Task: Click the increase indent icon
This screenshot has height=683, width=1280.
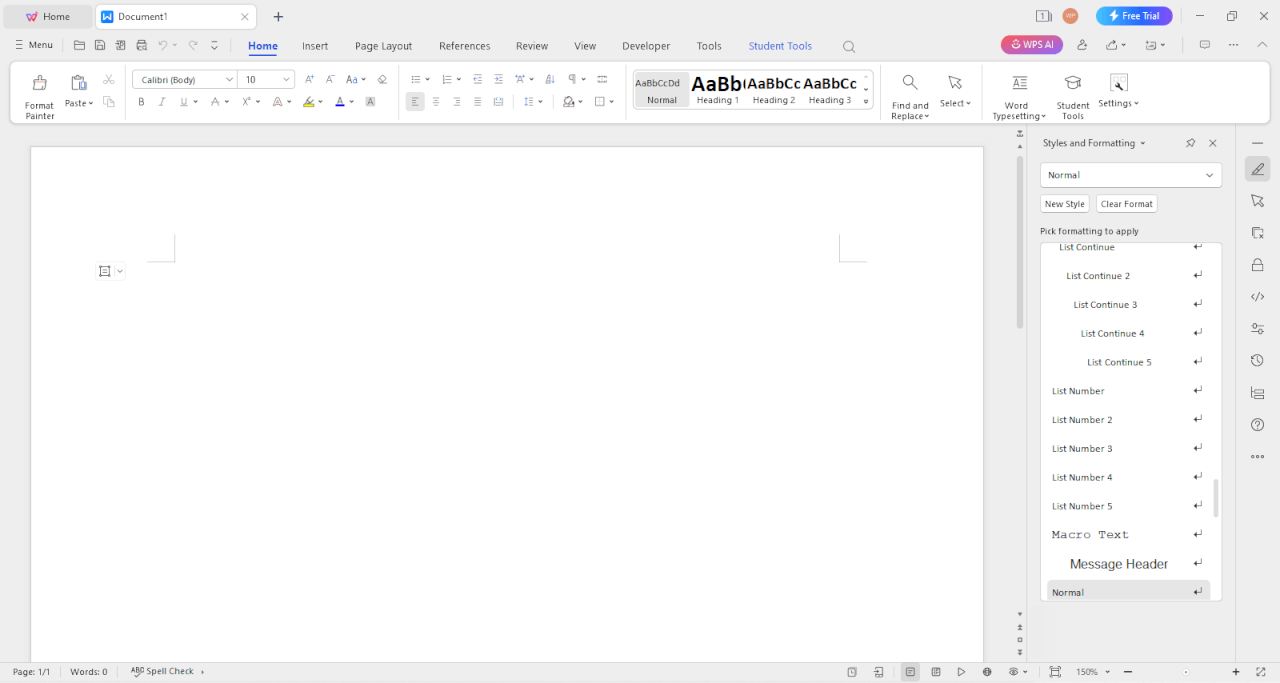Action: pos(498,79)
